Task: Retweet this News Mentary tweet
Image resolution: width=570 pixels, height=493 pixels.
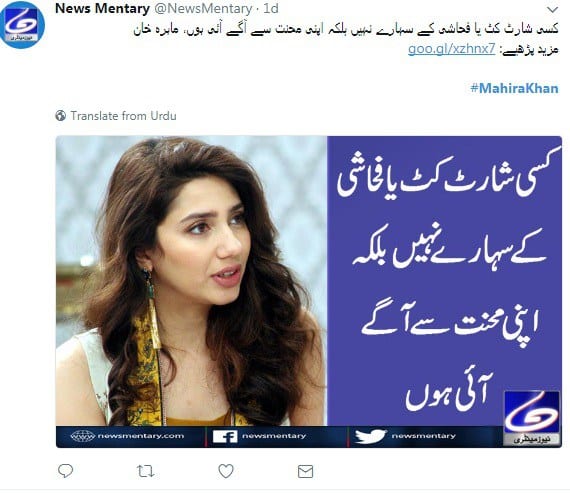Action: (145, 471)
